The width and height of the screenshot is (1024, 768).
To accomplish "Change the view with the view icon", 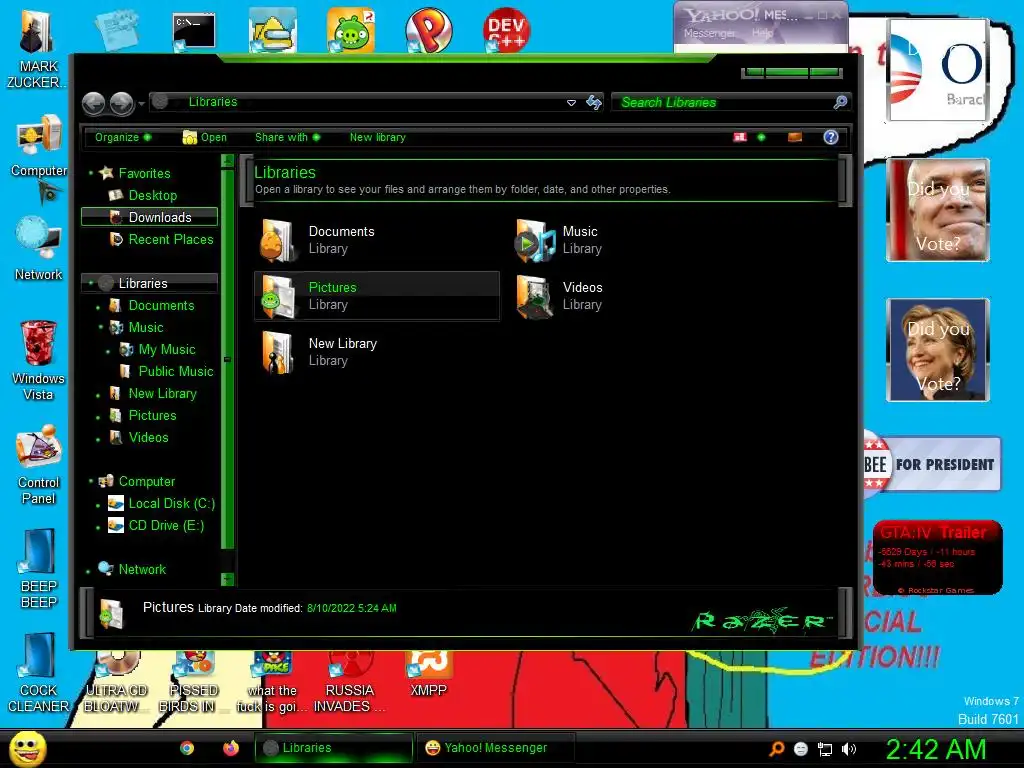I will click(740, 137).
